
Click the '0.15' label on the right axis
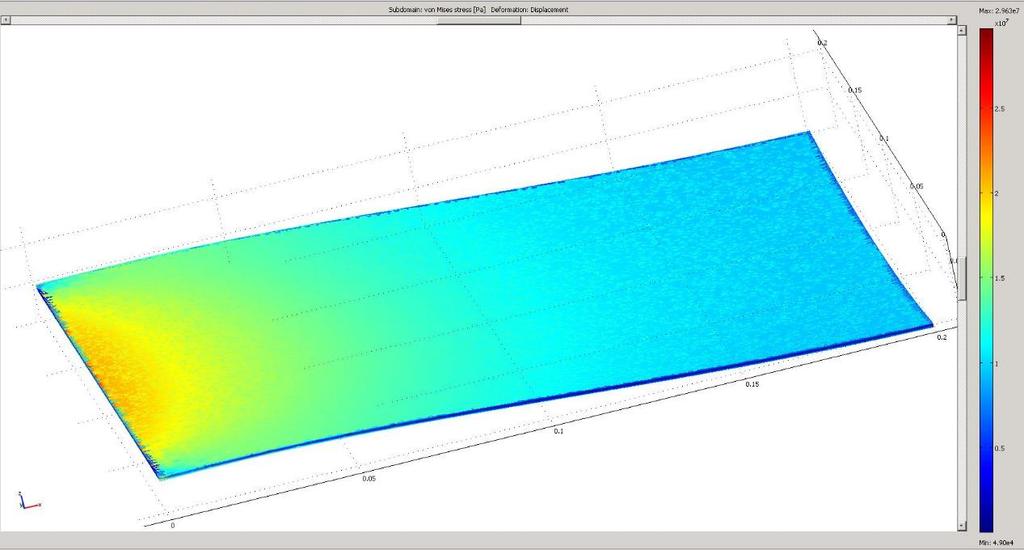[x=855, y=90]
